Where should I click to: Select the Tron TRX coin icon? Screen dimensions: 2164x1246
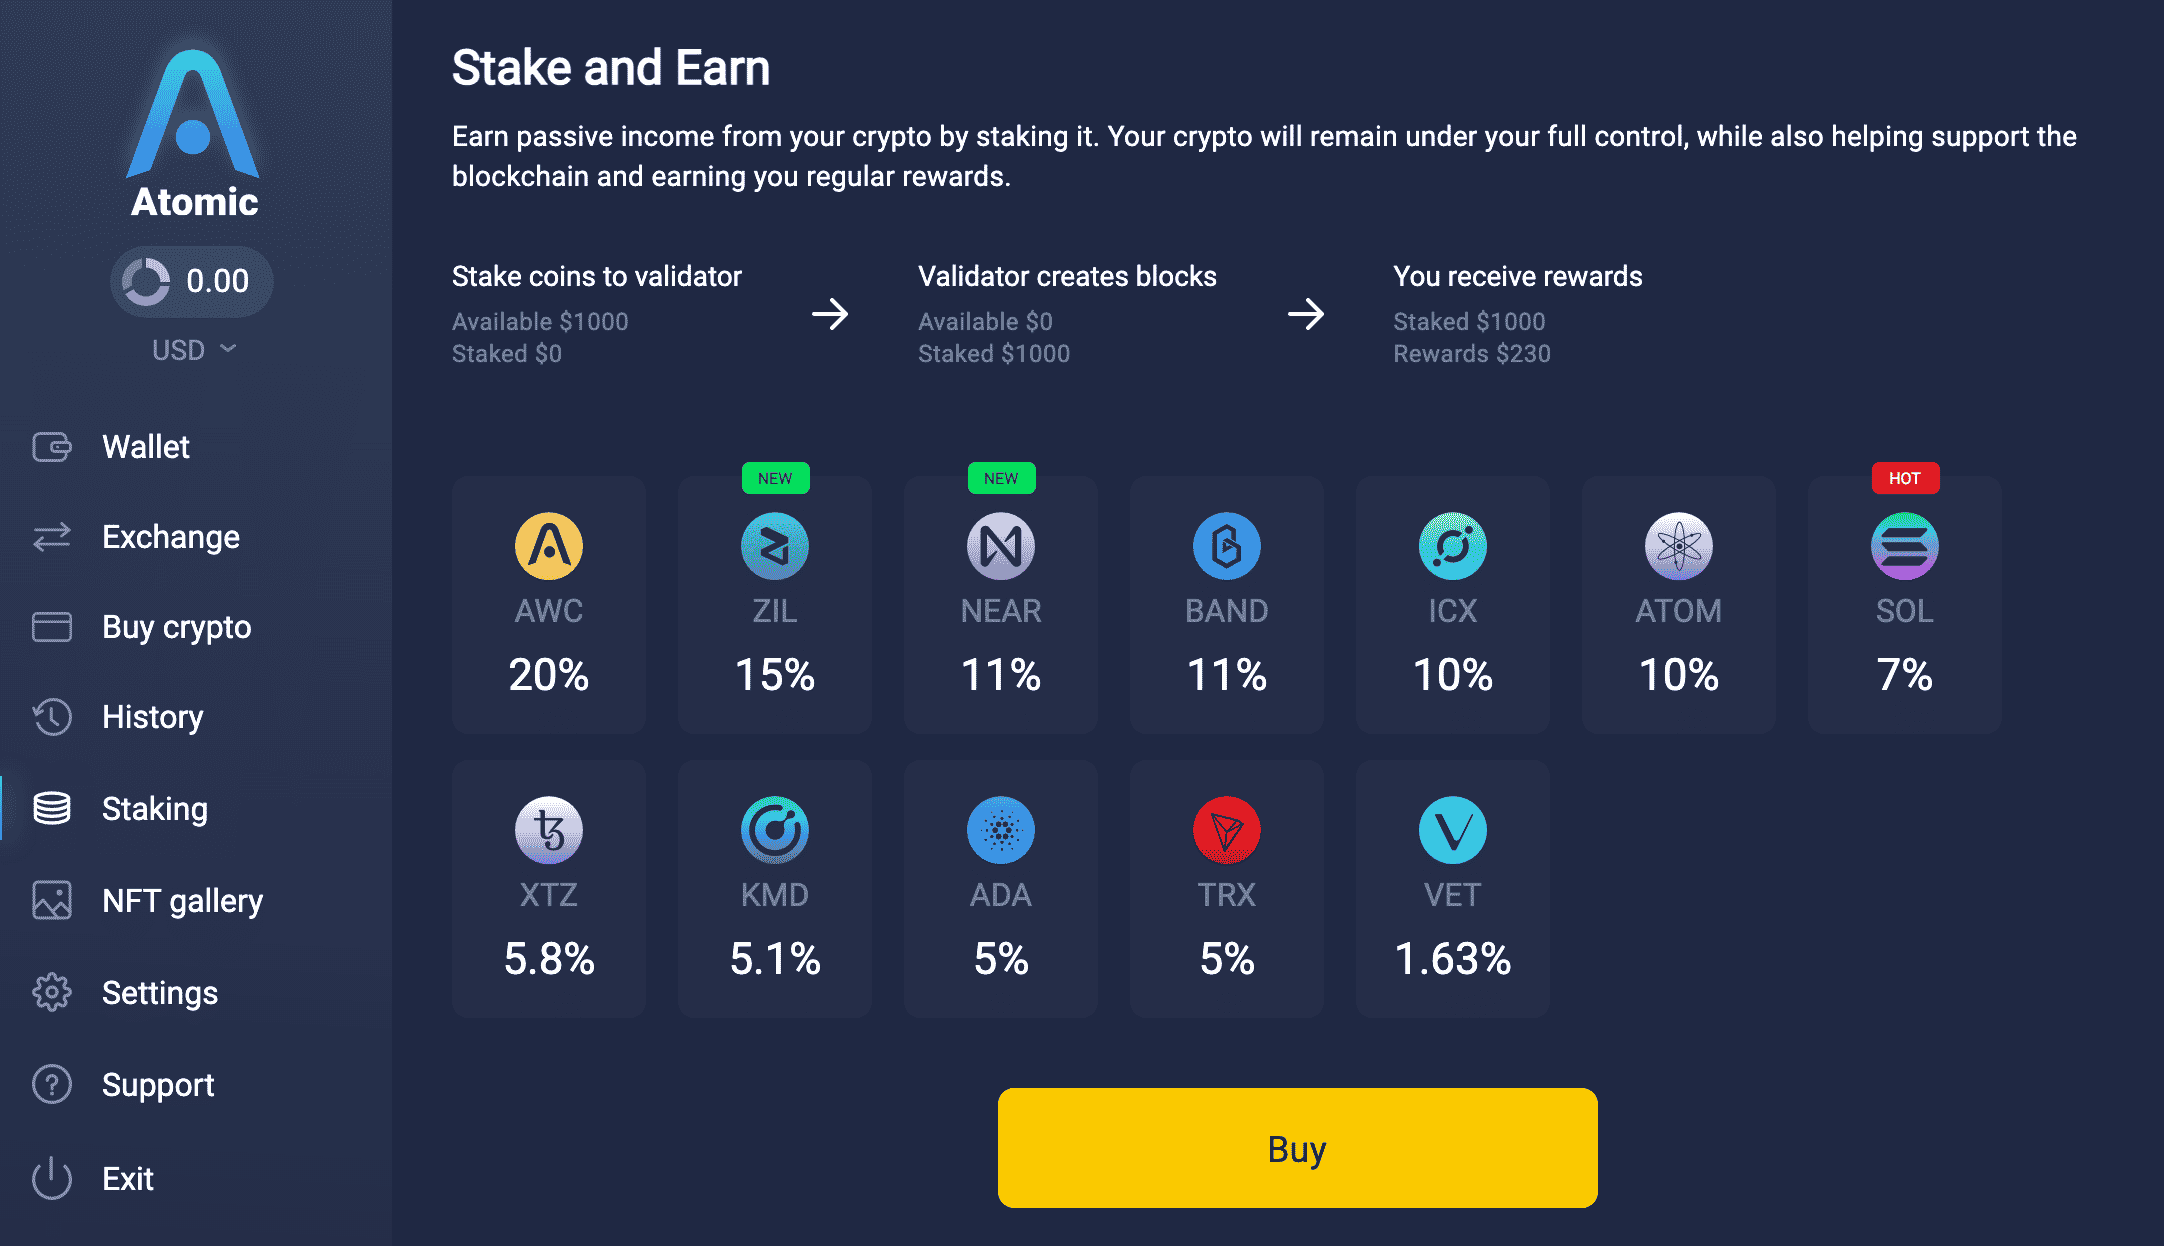[x=1227, y=830]
